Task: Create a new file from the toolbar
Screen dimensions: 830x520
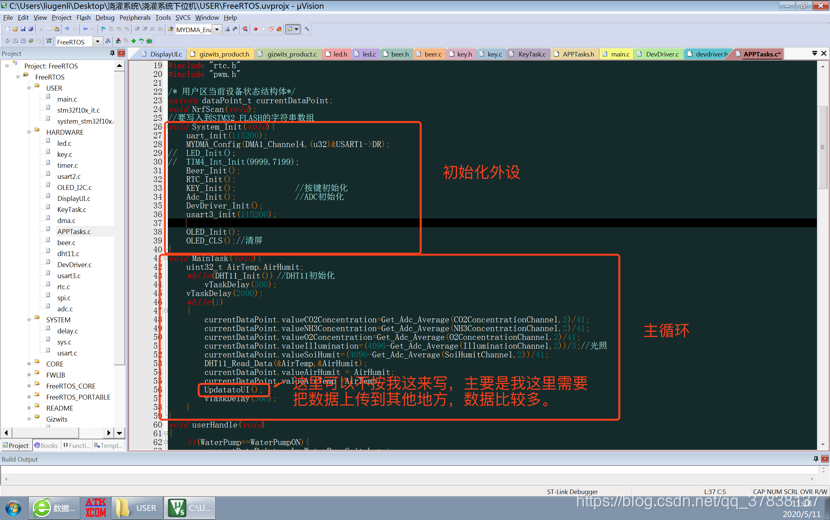Action: point(7,29)
